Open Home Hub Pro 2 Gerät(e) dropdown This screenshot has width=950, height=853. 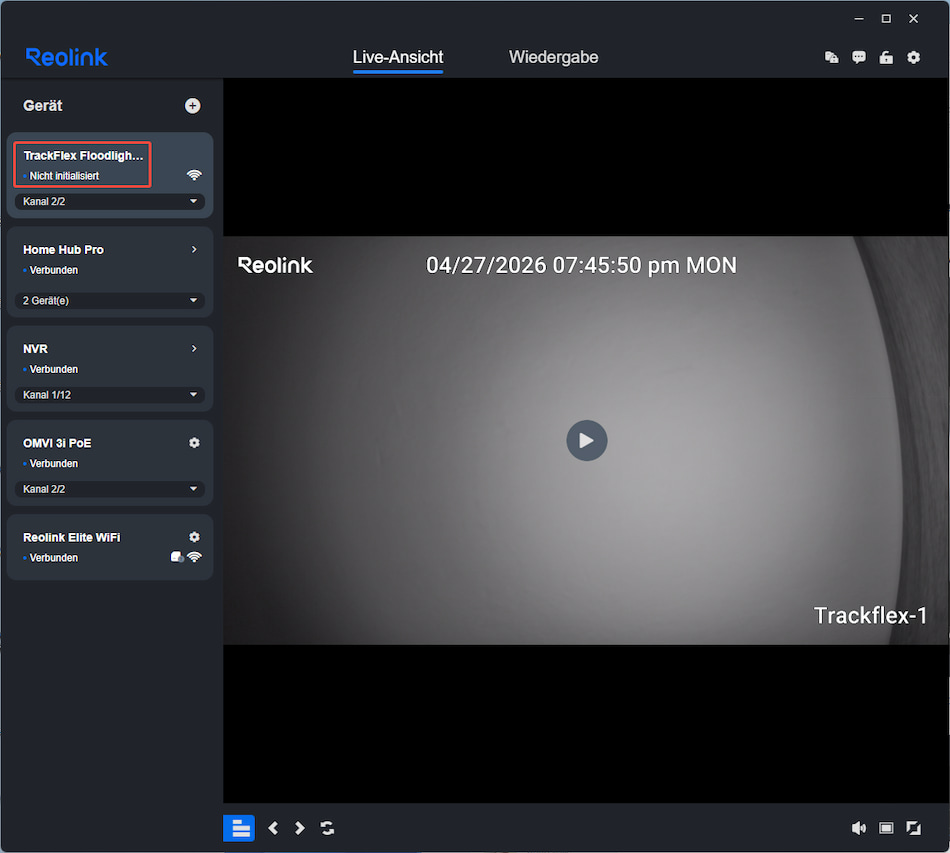click(110, 300)
